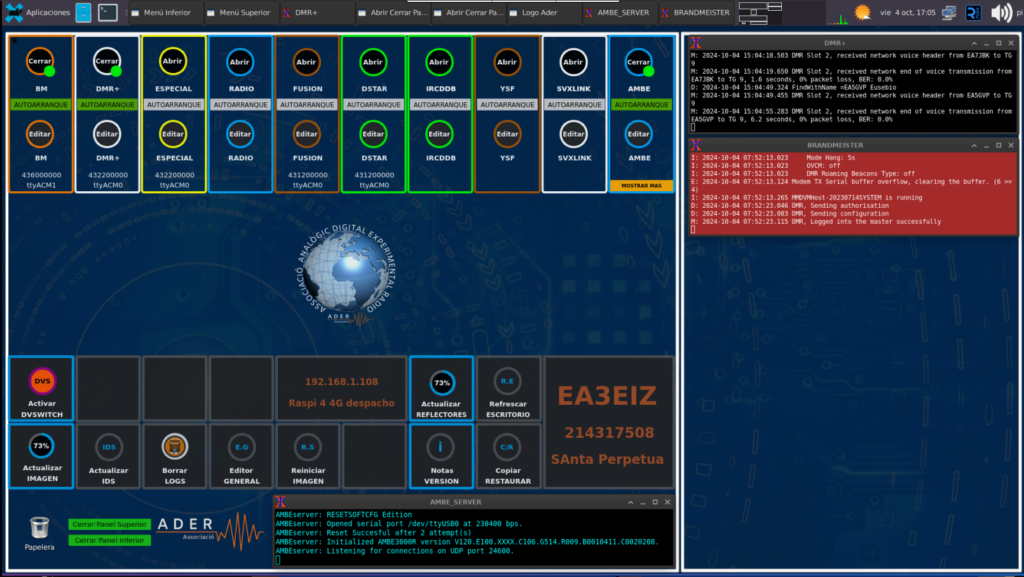Image resolution: width=1024 pixels, height=577 pixels.
Task: Edit YSF configuration with Editar
Action: coord(507,134)
